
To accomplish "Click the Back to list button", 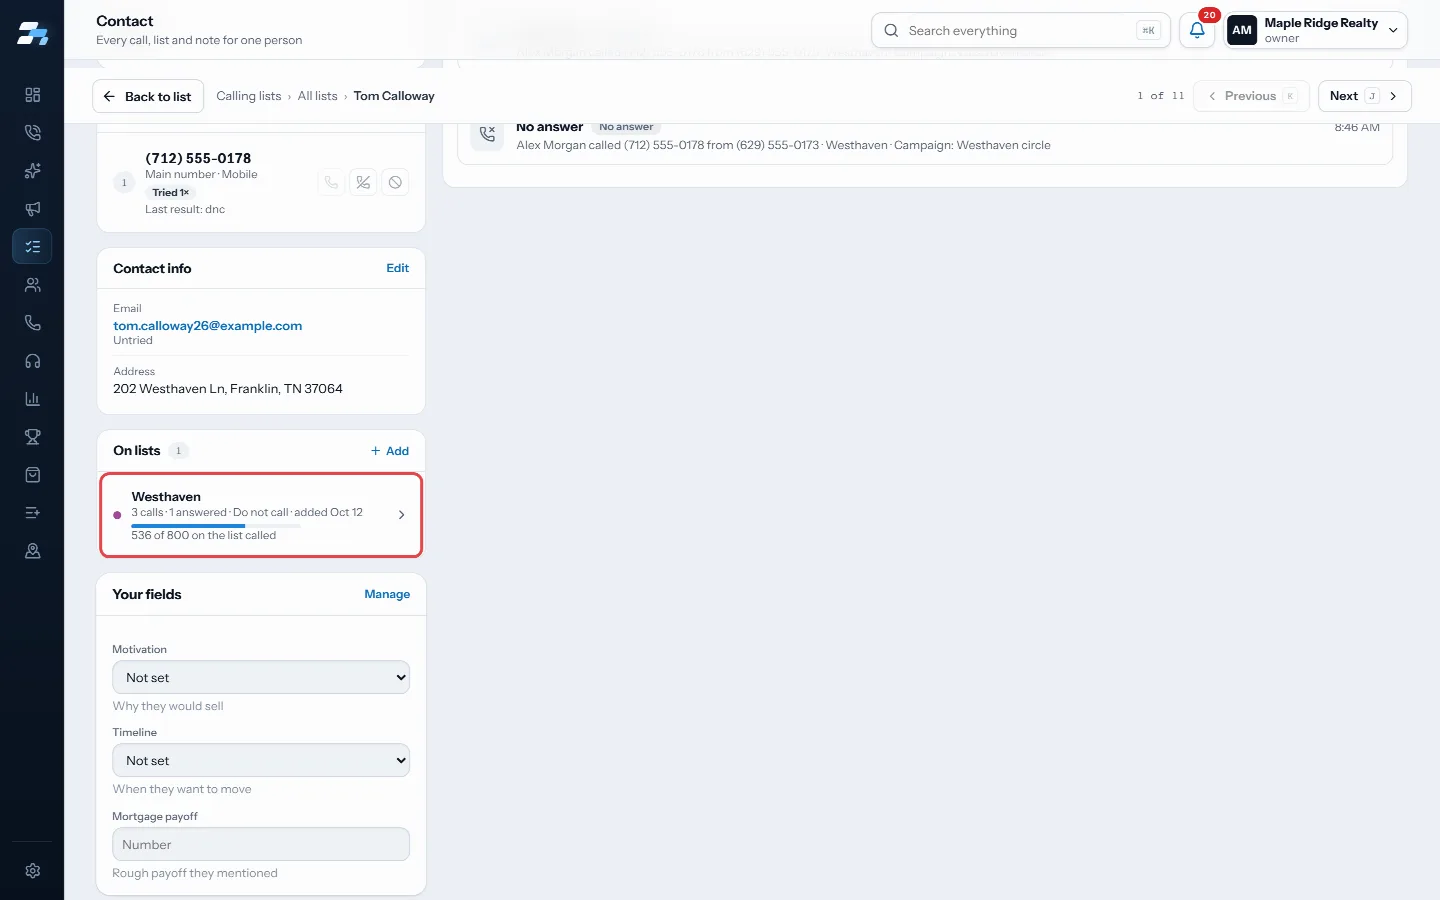I will (148, 96).
